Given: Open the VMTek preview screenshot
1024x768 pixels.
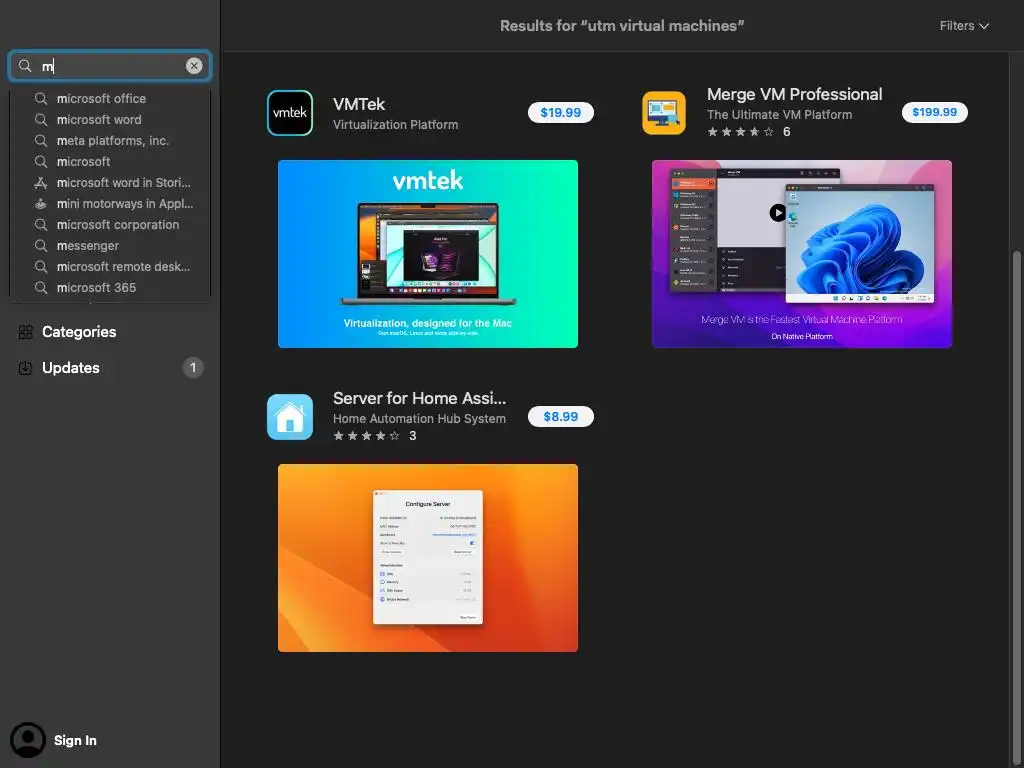Looking at the screenshot, I should coord(428,254).
